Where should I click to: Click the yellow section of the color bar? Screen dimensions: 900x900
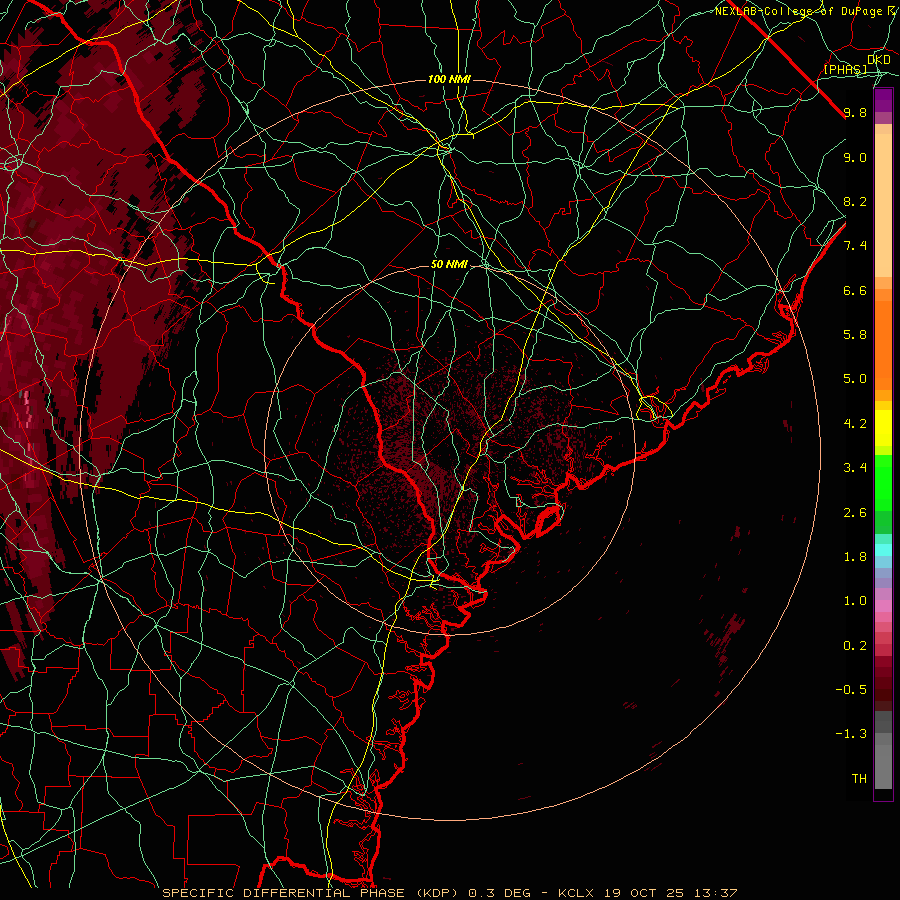coord(883,428)
